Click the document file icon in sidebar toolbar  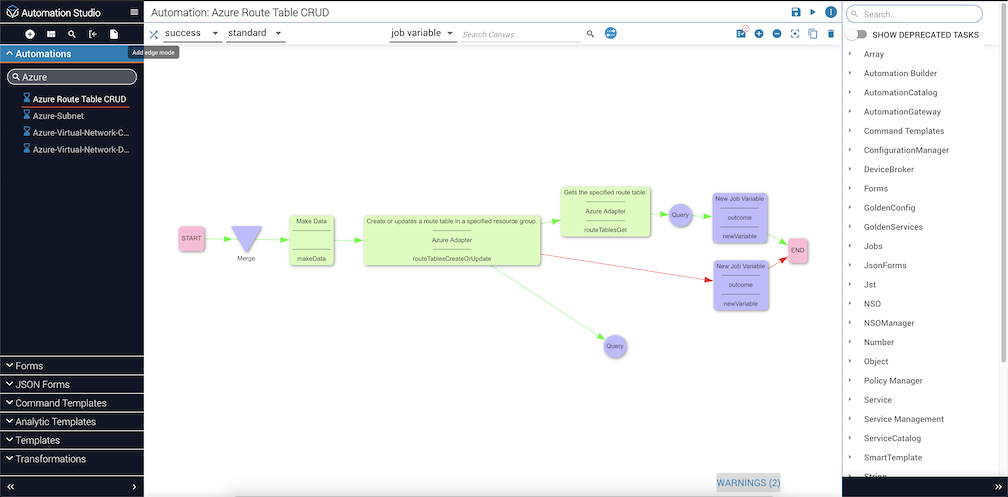[114, 34]
